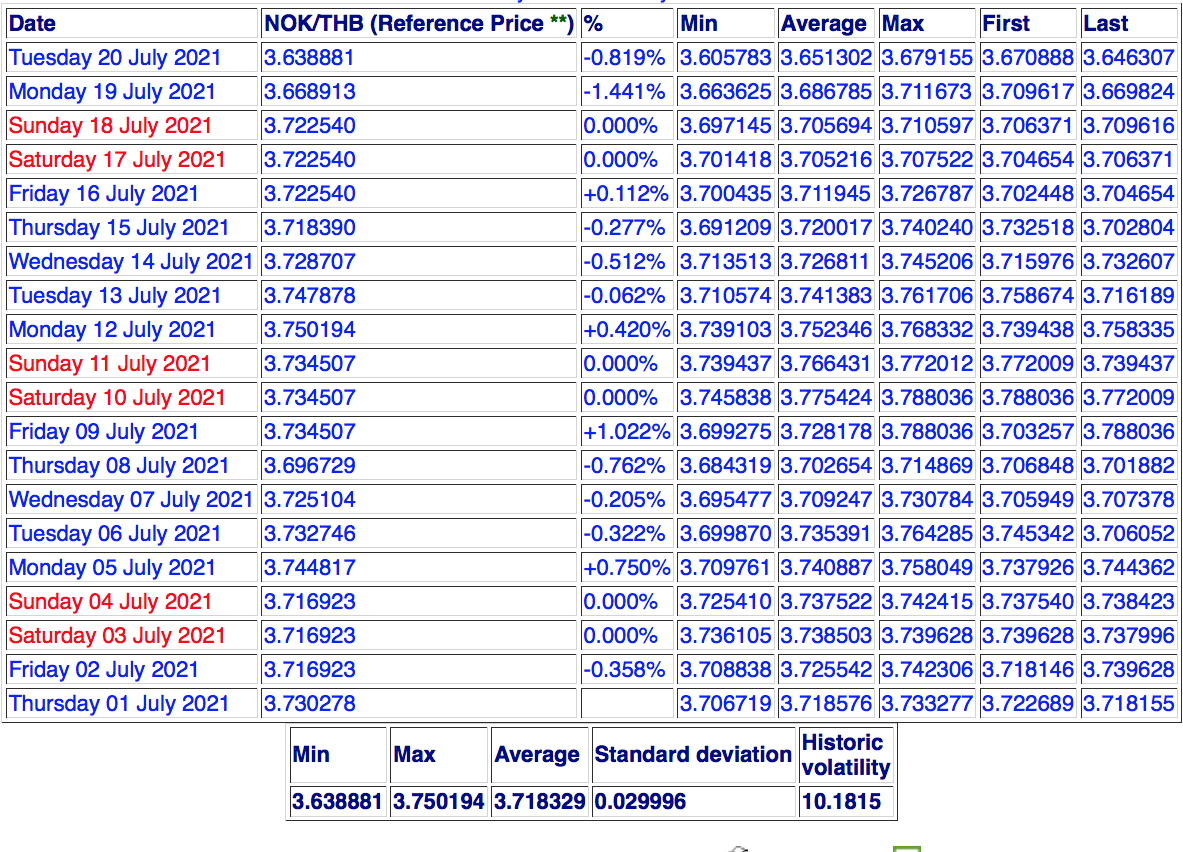Open Wednesday 14 July 2021 entry
The width and height of the screenshot is (1183, 852).
point(130,262)
